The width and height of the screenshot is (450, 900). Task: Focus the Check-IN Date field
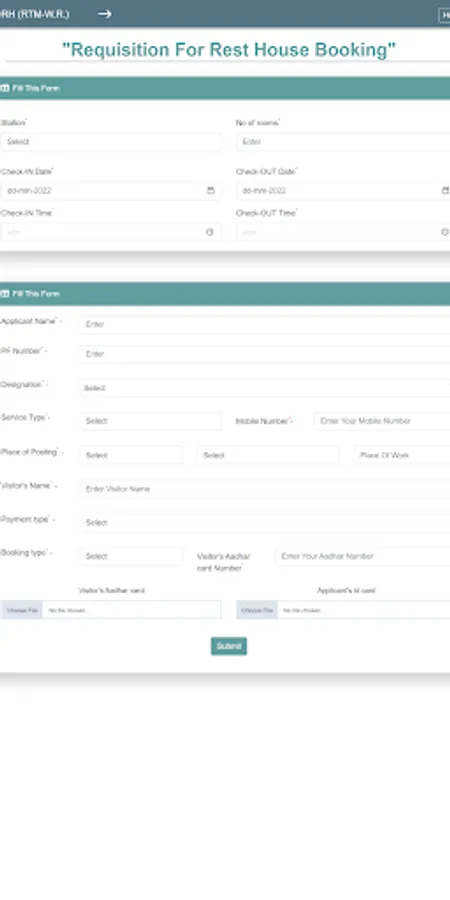(111, 191)
